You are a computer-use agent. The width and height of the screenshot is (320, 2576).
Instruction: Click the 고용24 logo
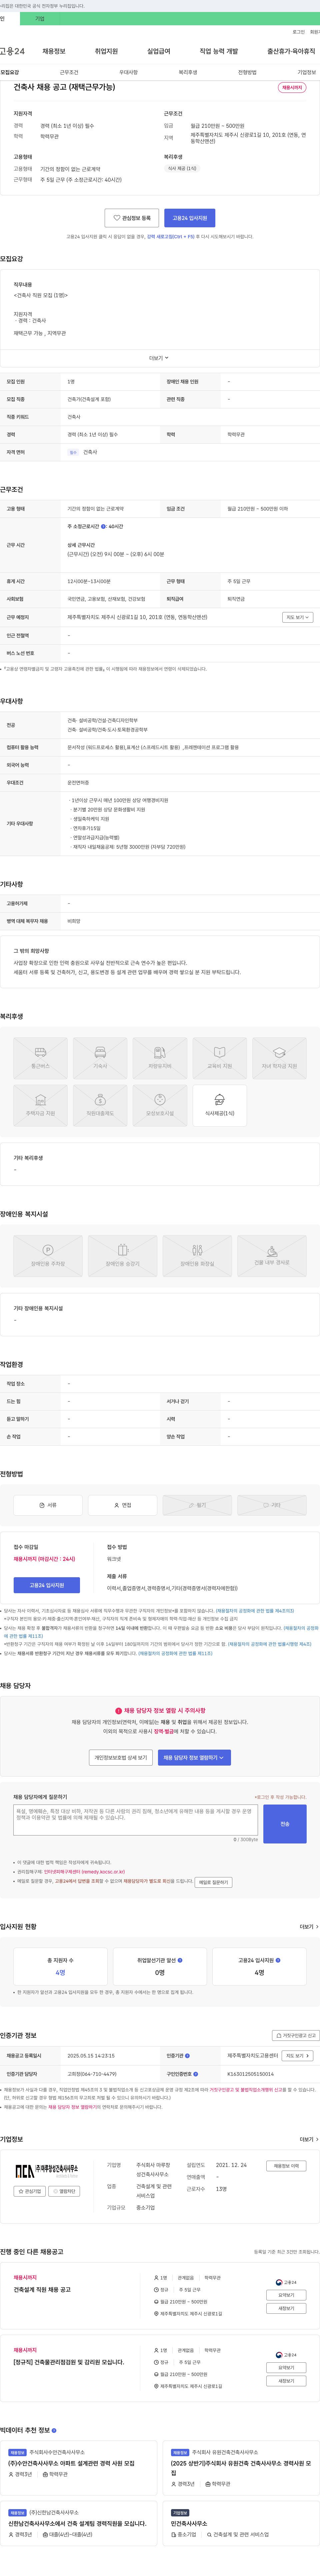click(12, 51)
